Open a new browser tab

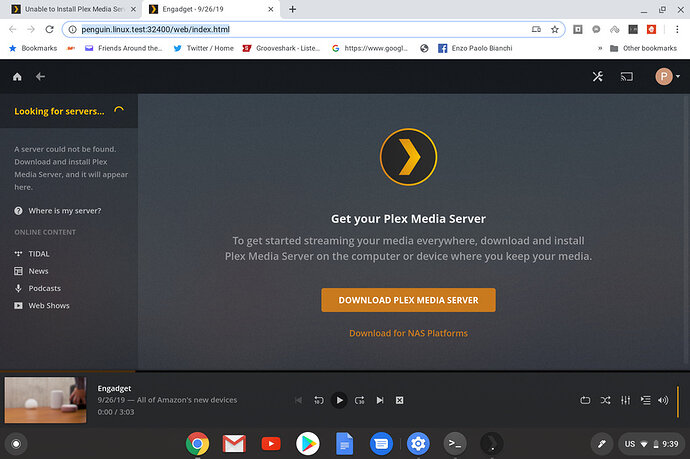pyautogui.click(x=293, y=9)
